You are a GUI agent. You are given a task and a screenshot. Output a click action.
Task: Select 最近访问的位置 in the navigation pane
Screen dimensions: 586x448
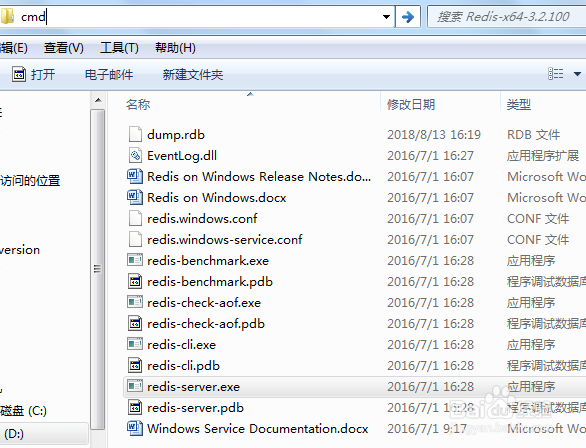click(x=30, y=181)
